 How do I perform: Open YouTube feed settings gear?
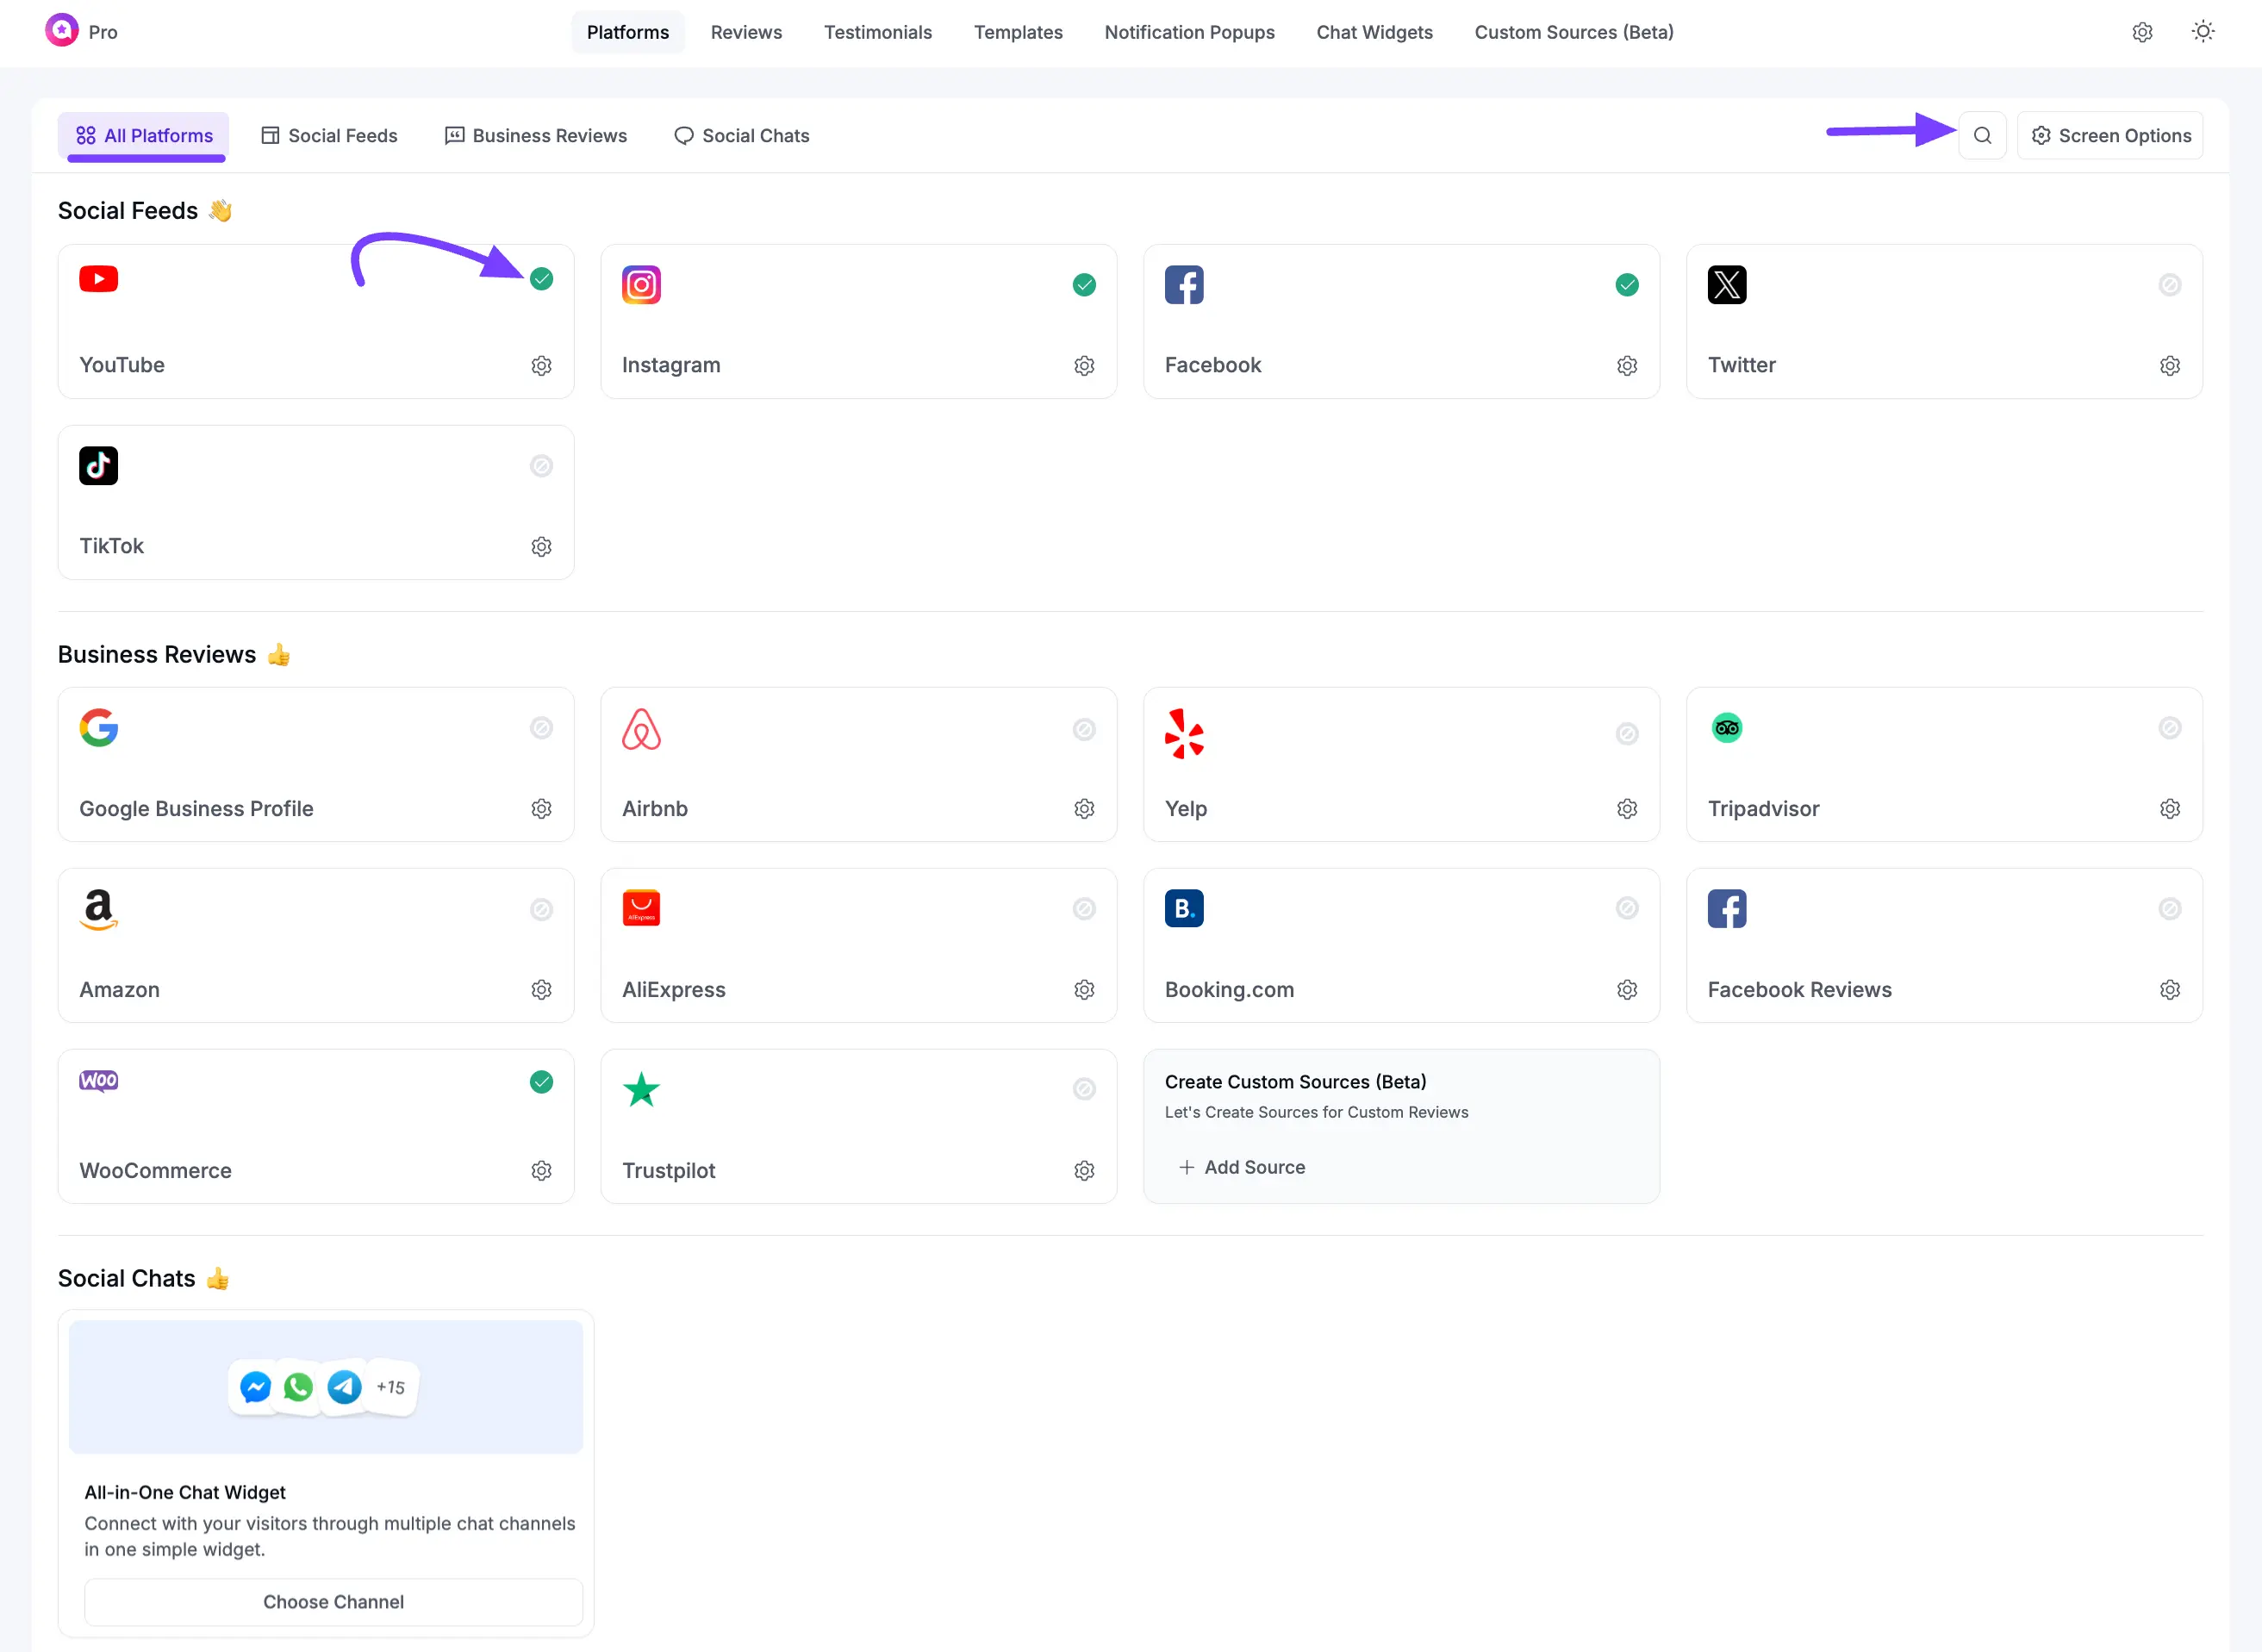coord(541,365)
